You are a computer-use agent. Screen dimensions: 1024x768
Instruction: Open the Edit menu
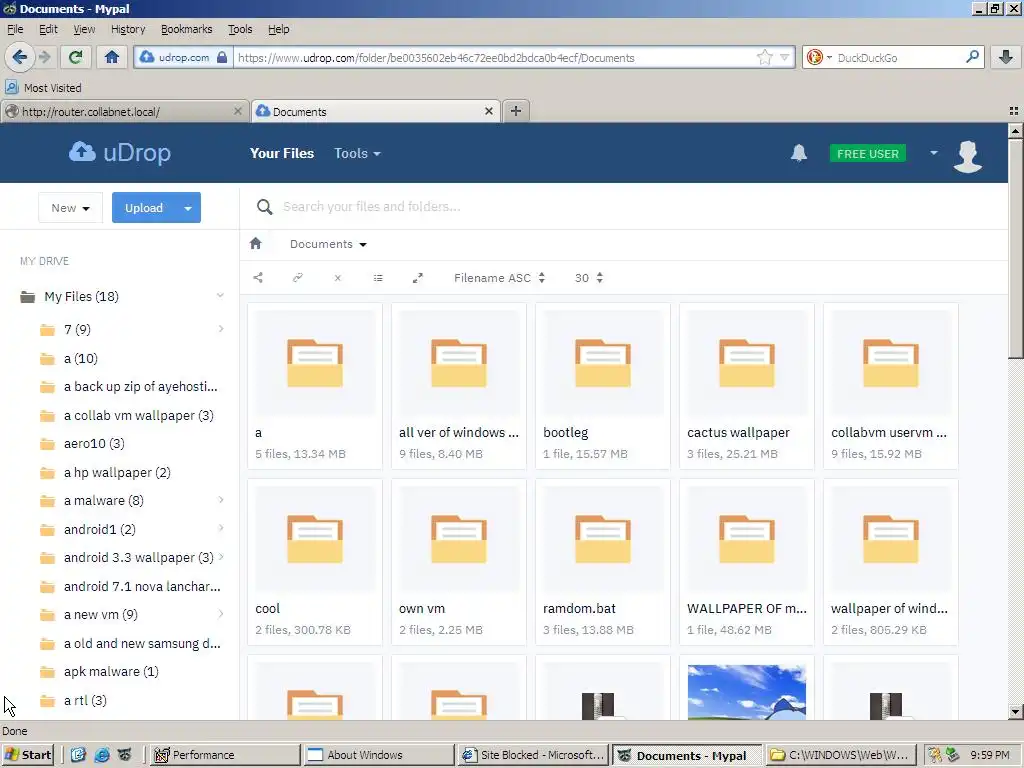point(48,29)
